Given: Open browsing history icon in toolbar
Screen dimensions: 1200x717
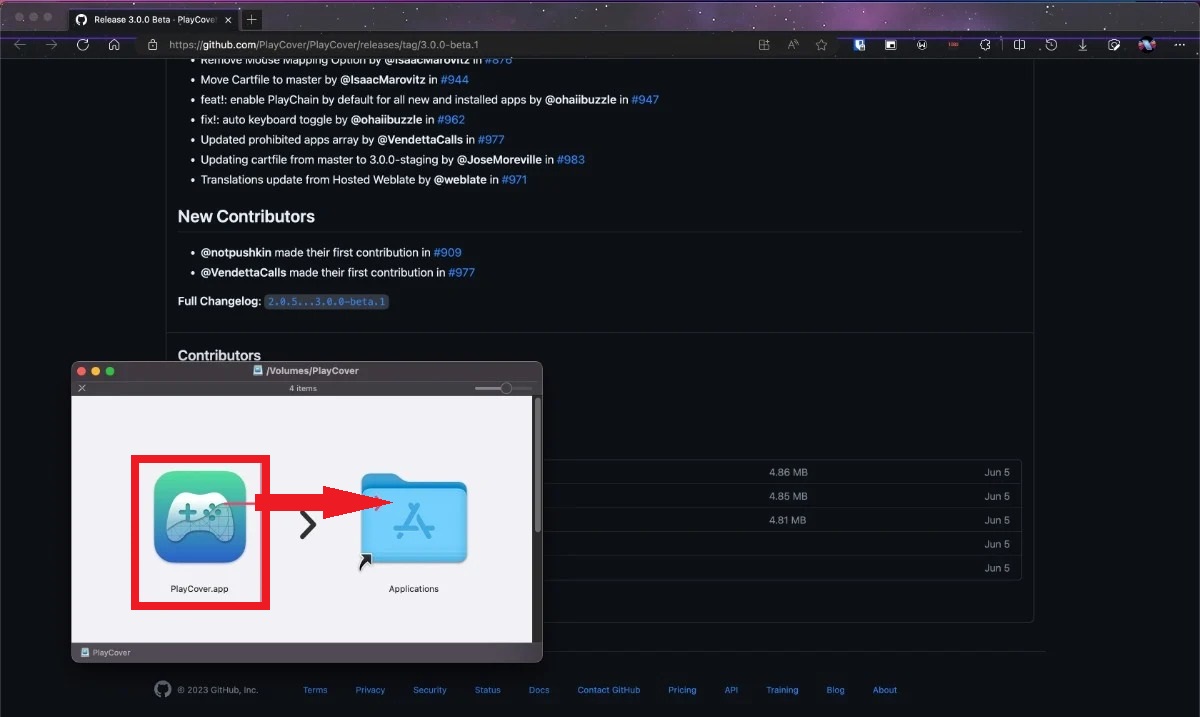Looking at the screenshot, I should pos(1051,45).
